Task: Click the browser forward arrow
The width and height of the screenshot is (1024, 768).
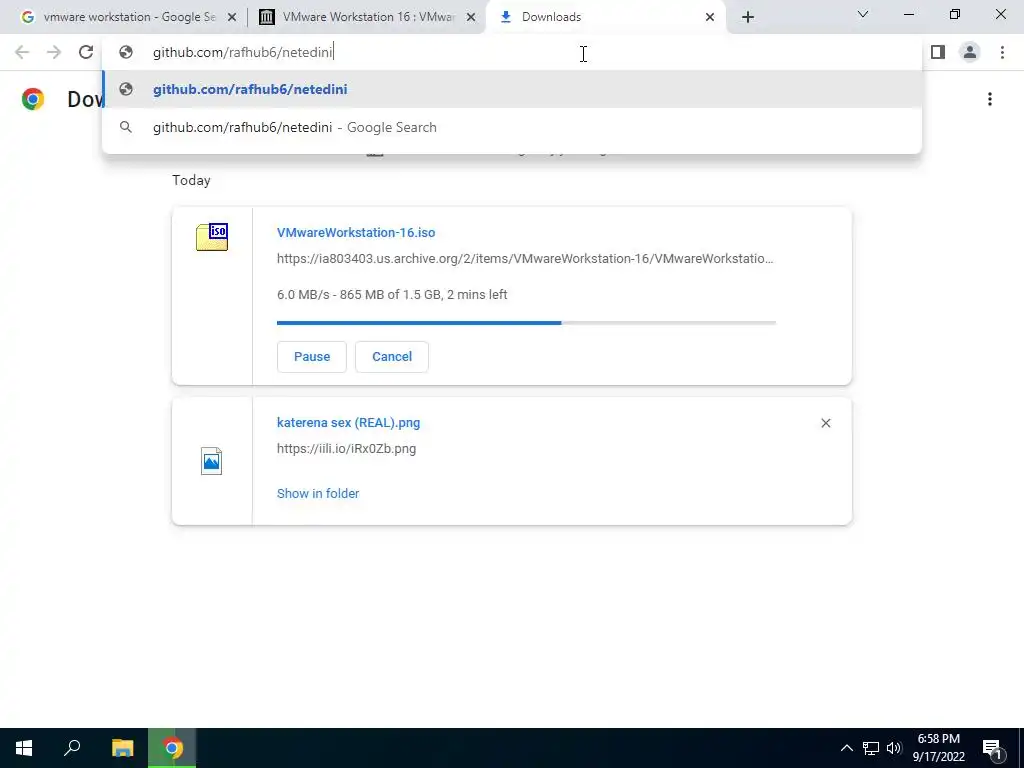Action: [54, 52]
